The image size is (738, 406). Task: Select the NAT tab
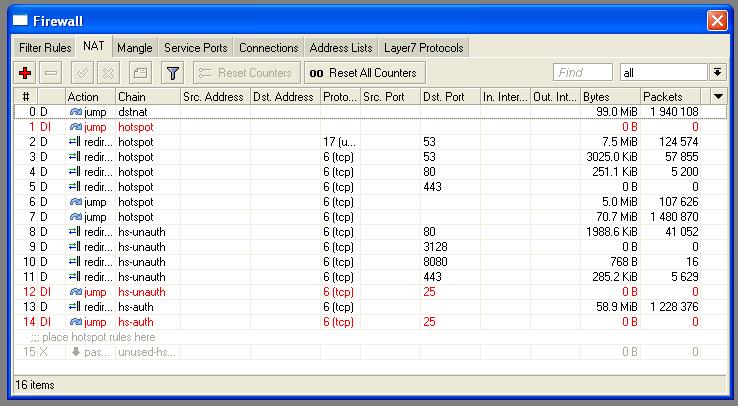tap(94, 46)
